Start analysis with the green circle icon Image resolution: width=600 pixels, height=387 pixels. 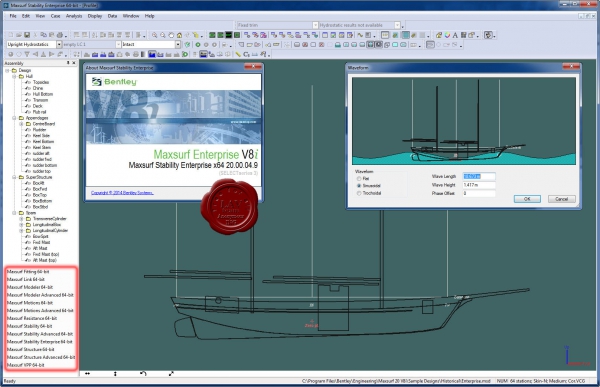(x=198, y=45)
